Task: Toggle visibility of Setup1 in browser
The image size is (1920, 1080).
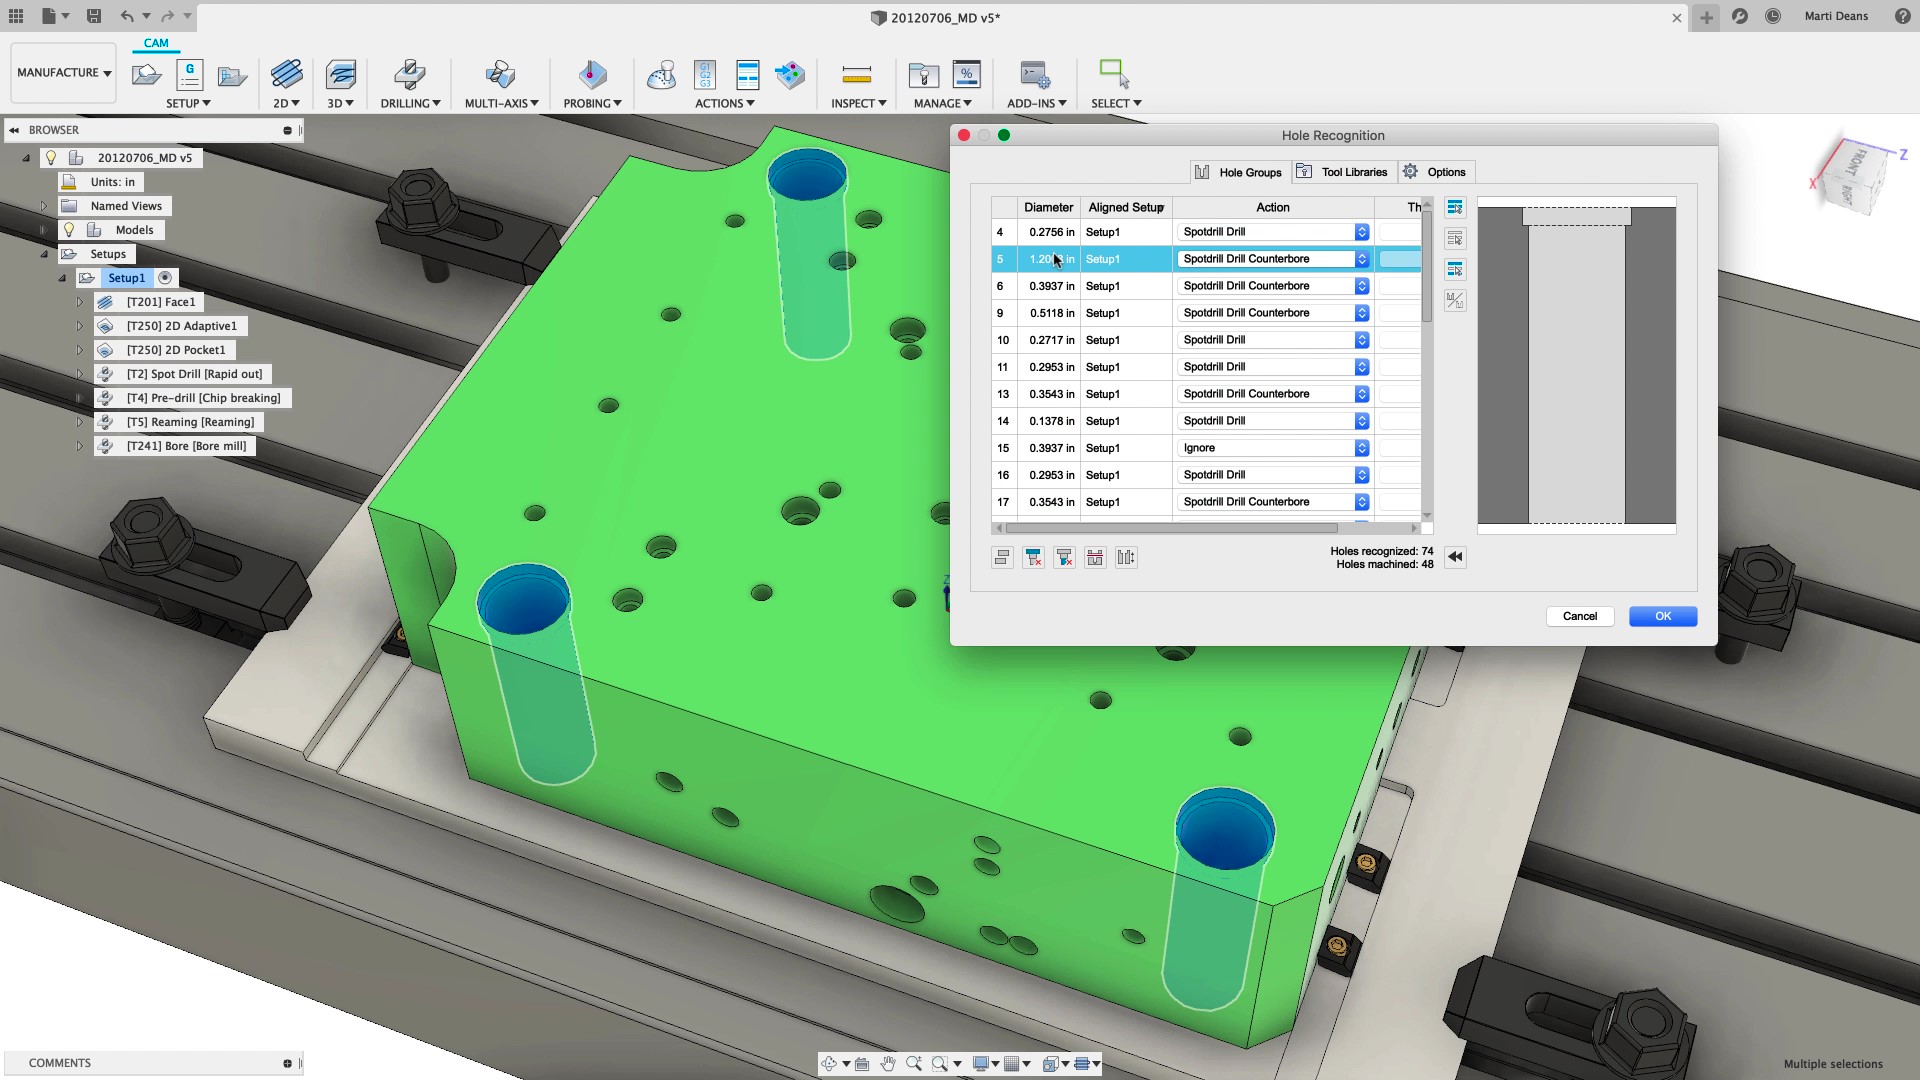Action: [x=165, y=278]
